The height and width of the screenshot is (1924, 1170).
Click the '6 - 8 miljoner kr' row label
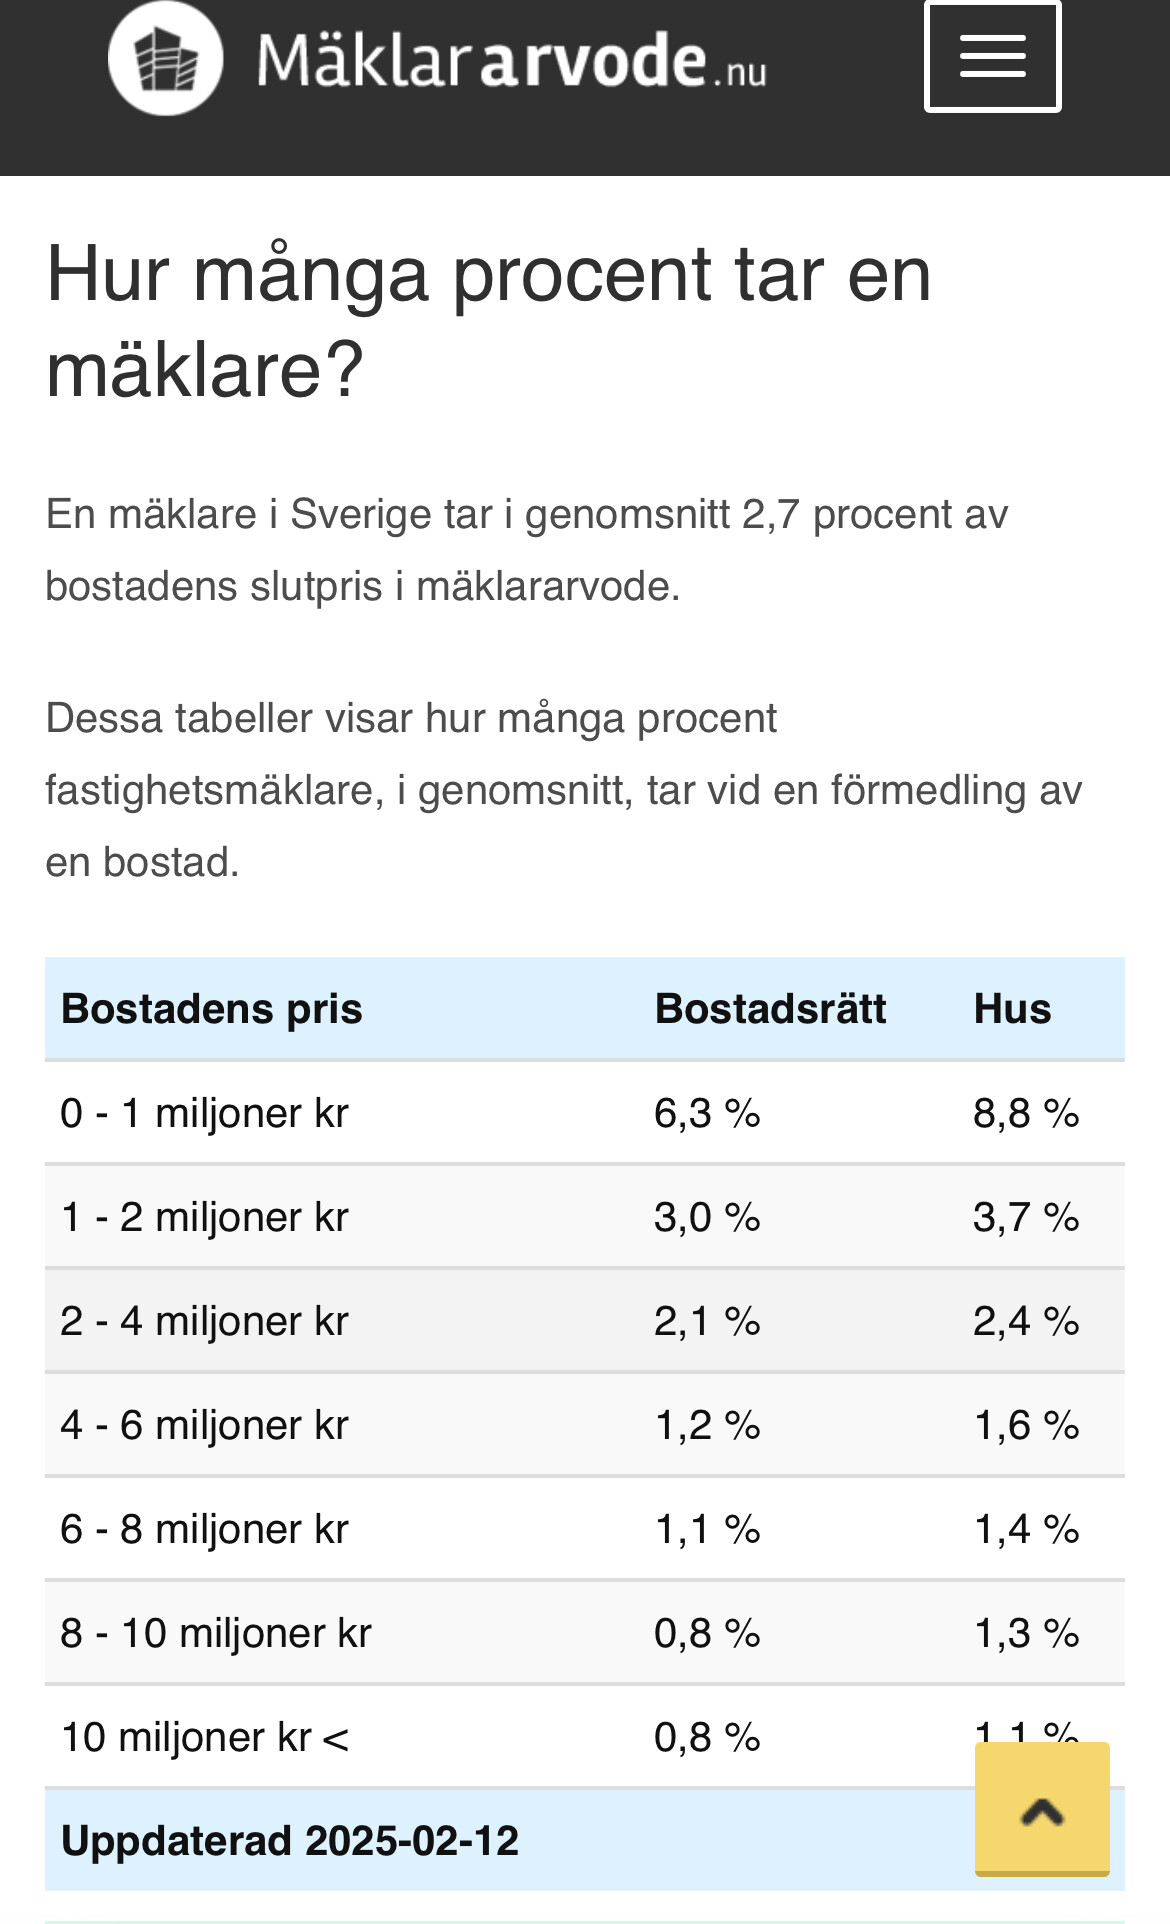pyautogui.click(x=205, y=1529)
